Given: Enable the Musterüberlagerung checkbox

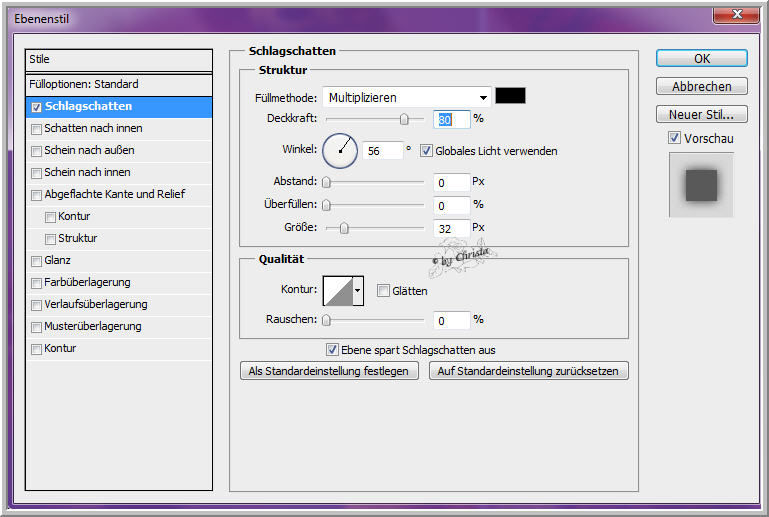Looking at the screenshot, I should [x=36, y=327].
